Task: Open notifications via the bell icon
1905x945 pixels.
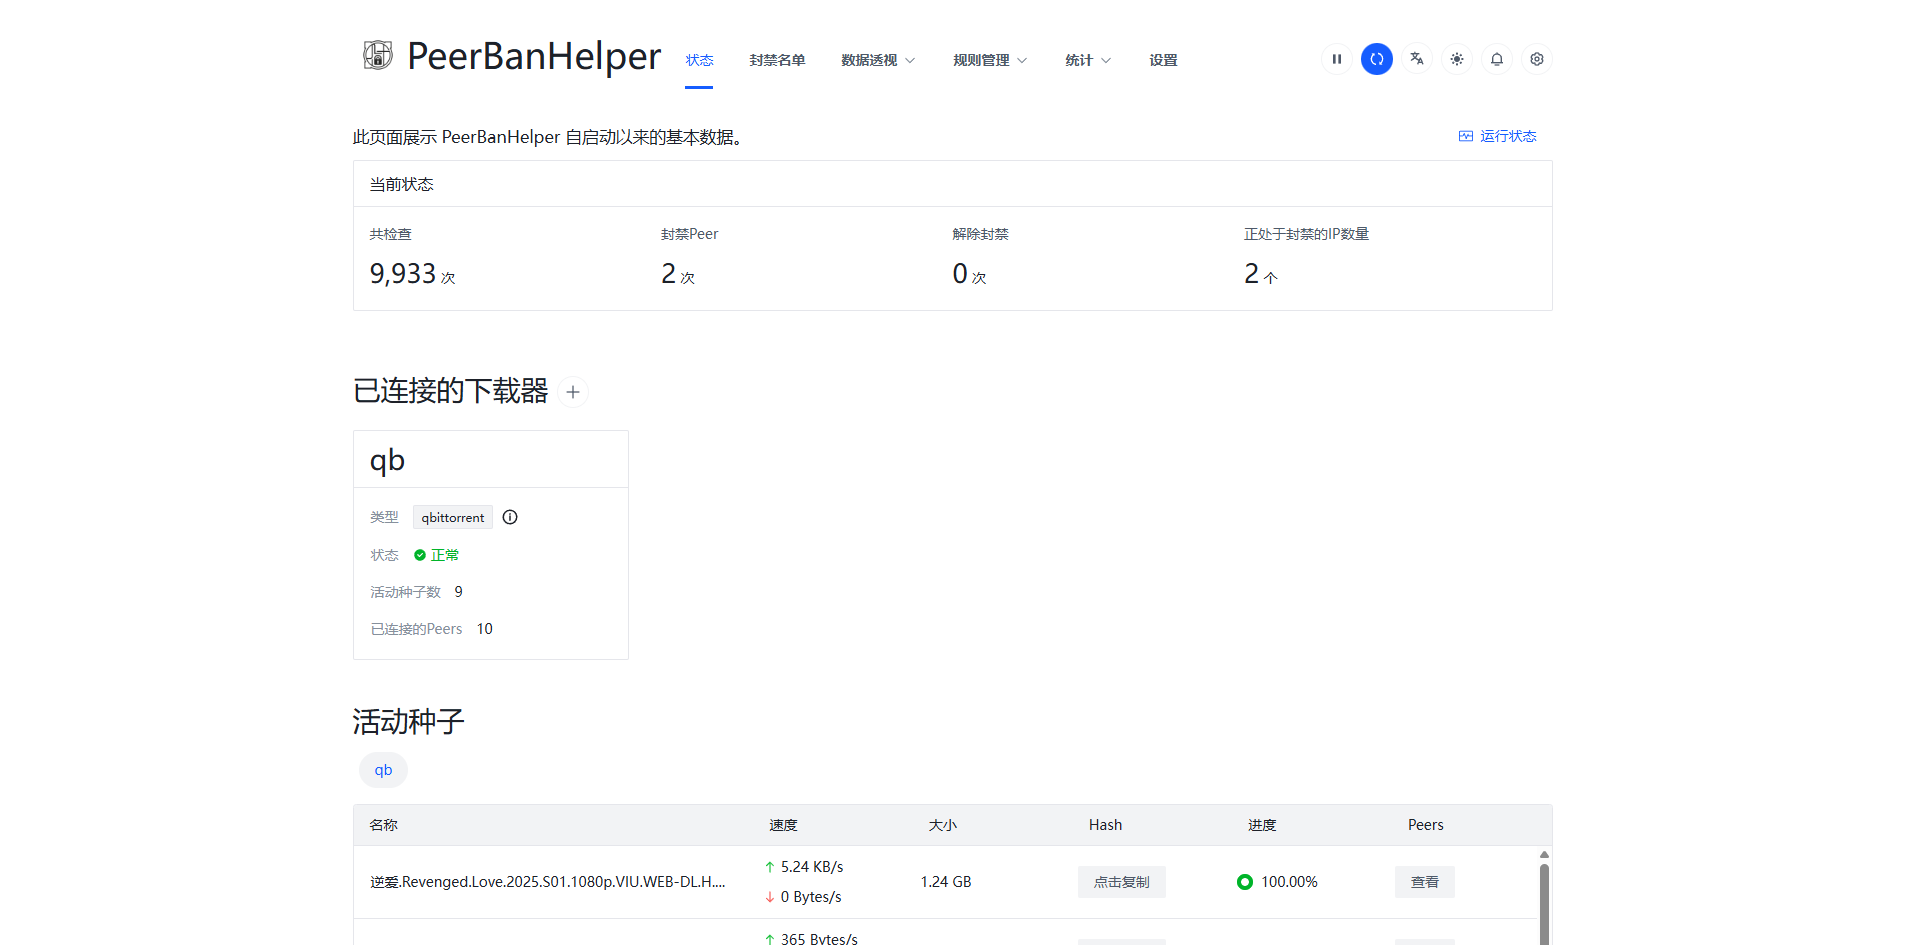Action: click(x=1496, y=59)
